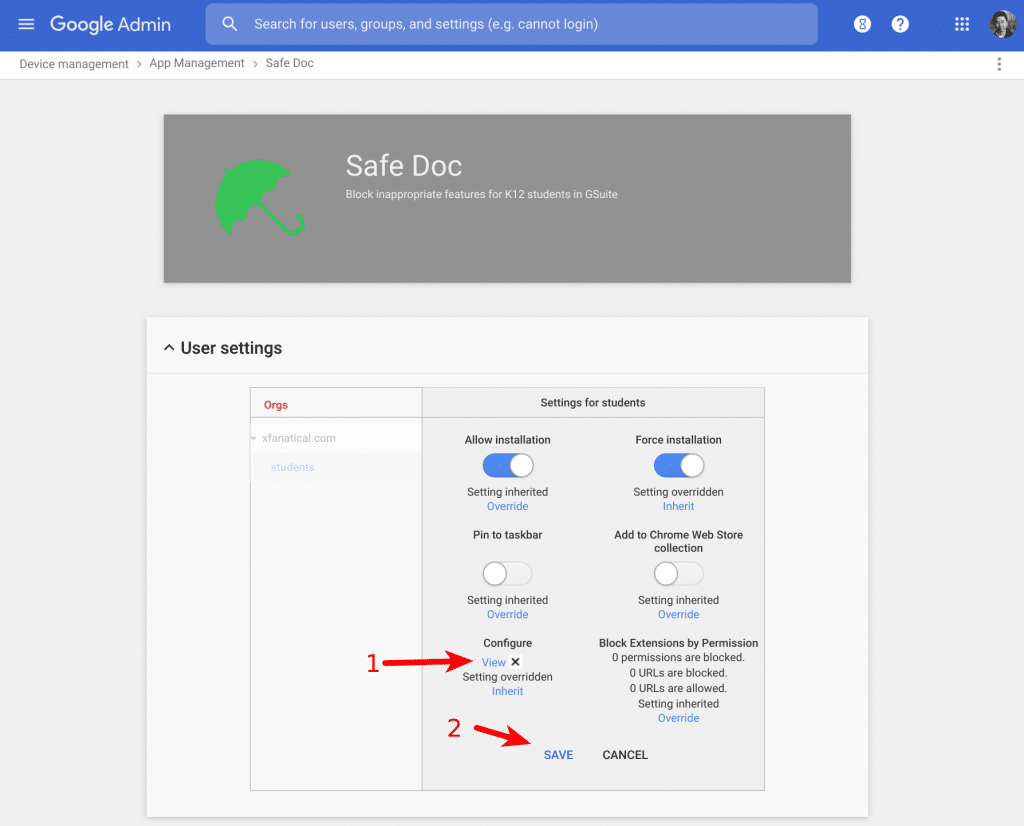1024x826 pixels.
Task: Click Override under Chrome Web Store collection
Action: click(x=679, y=615)
